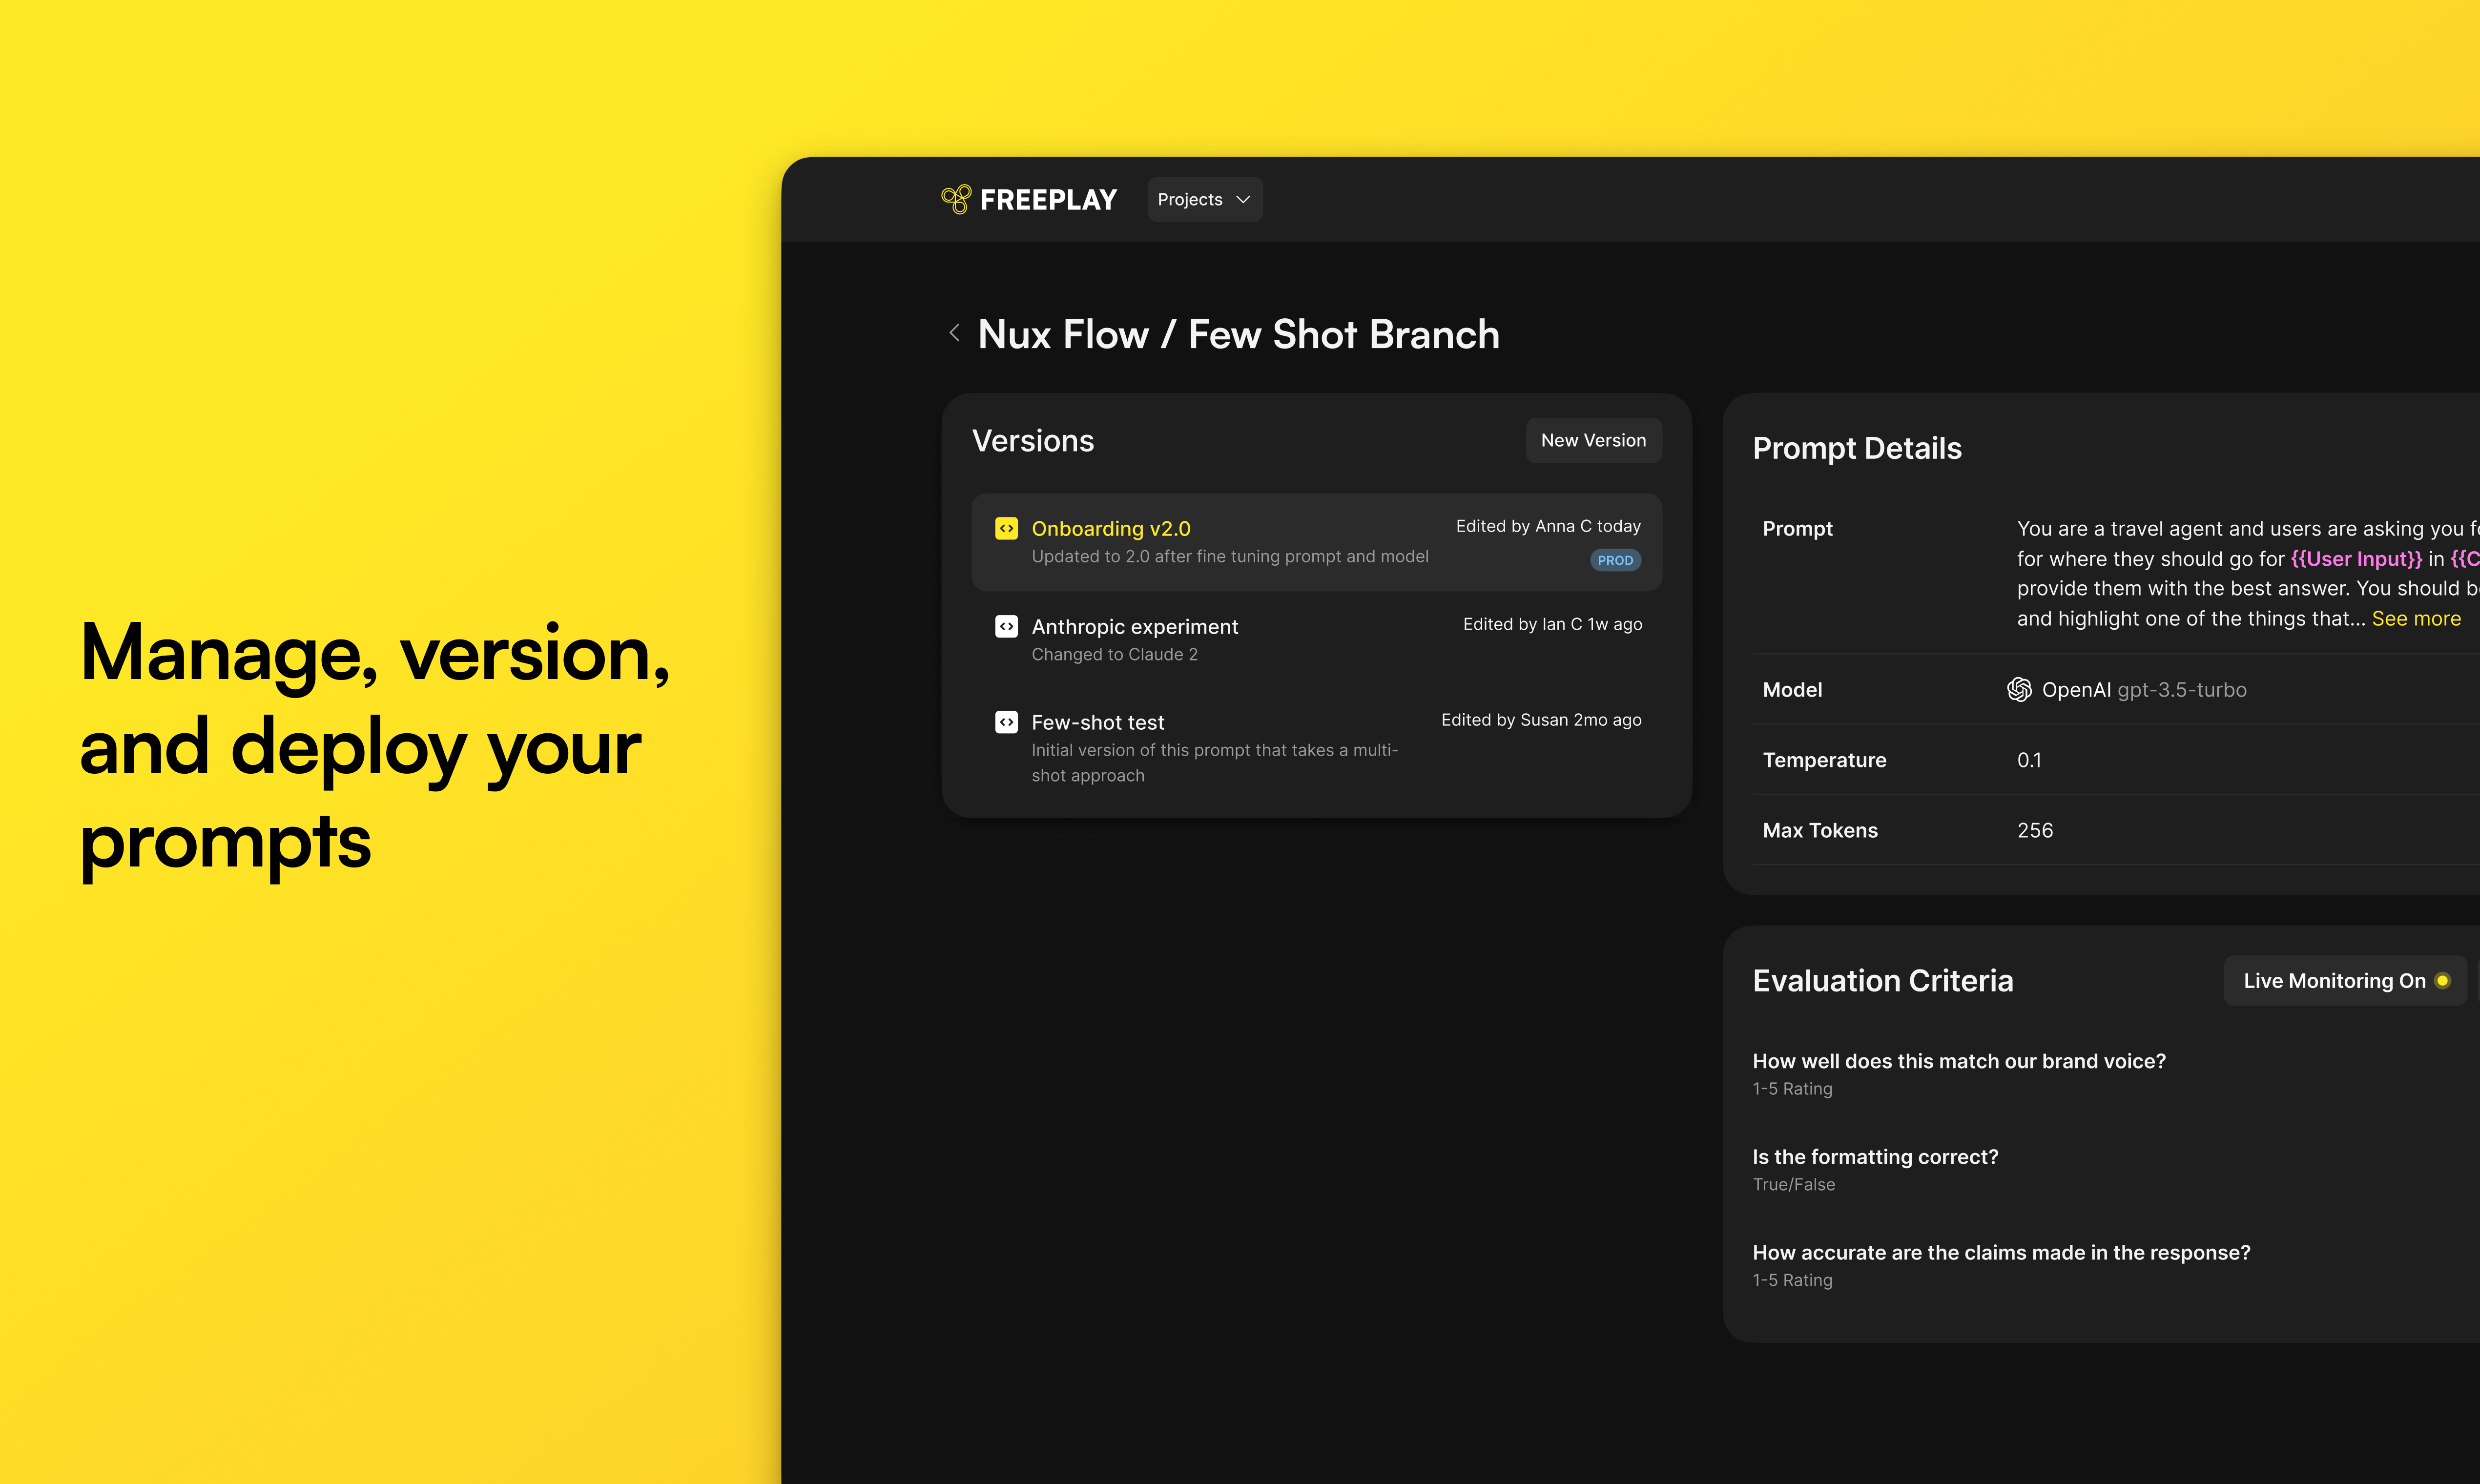Click the PROD badge on Onboarding v2.0
2480x1484 pixels.
(1615, 560)
